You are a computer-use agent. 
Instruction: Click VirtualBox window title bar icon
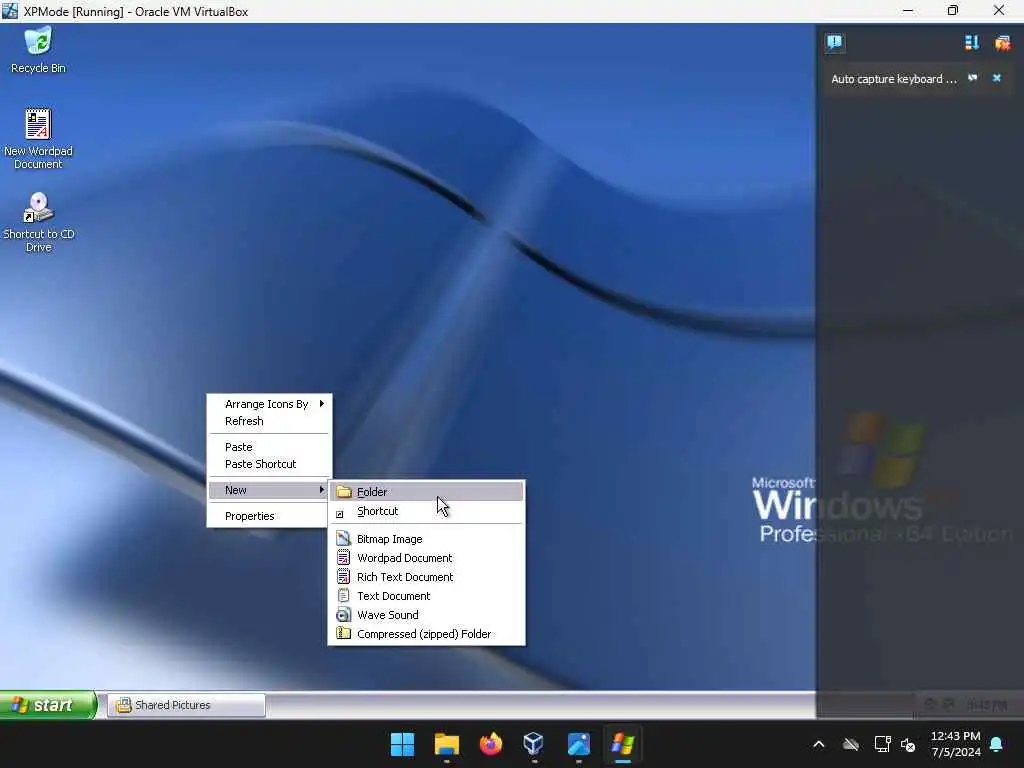(10, 11)
